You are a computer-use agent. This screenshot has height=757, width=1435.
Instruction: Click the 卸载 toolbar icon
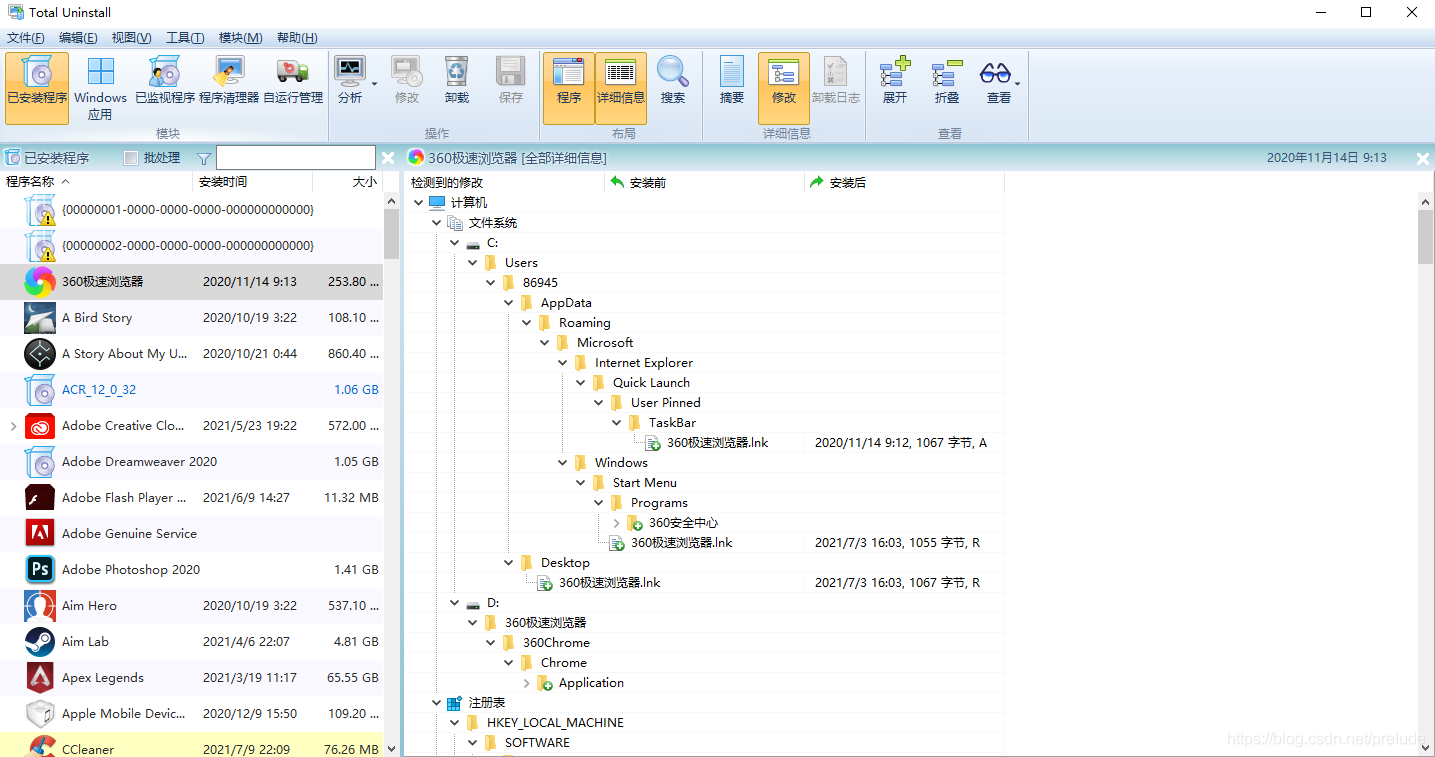(457, 80)
